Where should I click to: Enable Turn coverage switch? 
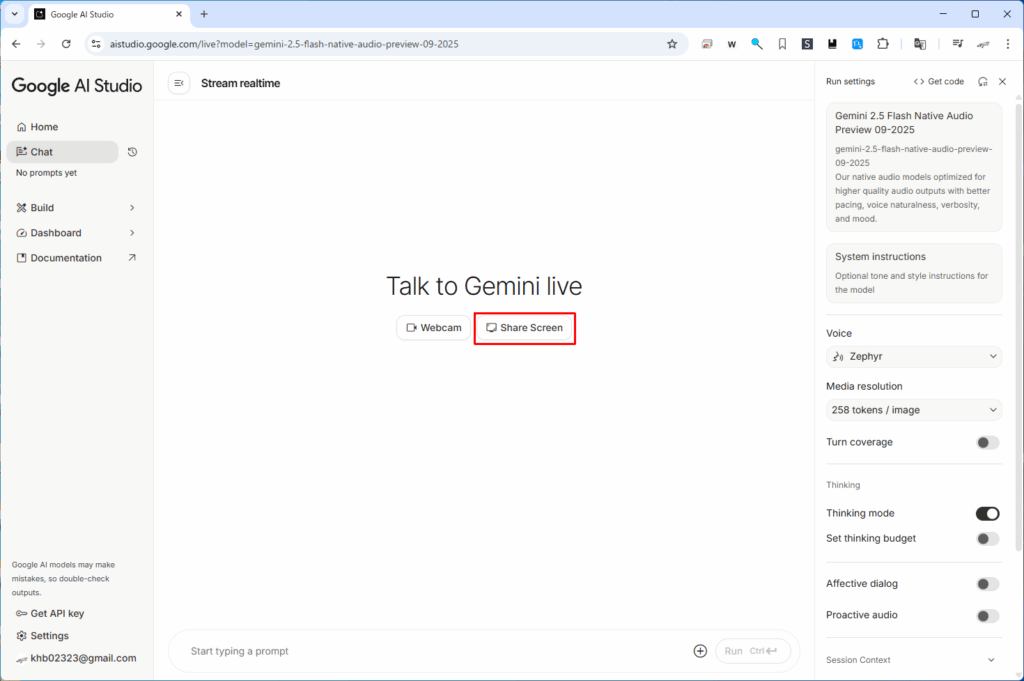[x=987, y=442]
